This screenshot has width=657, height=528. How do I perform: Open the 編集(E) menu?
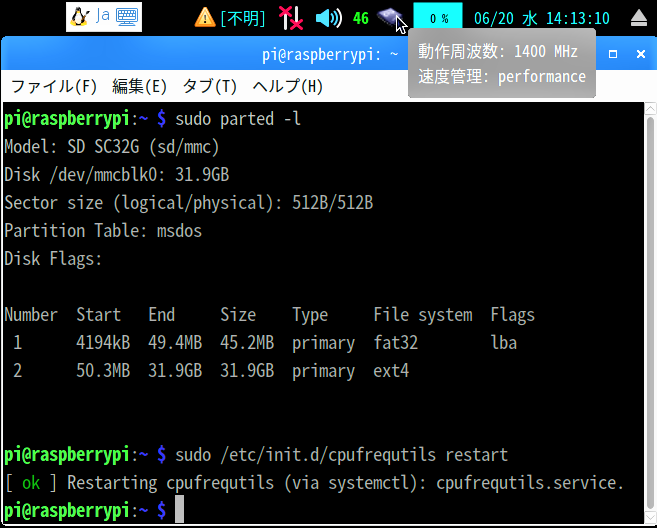tap(140, 87)
